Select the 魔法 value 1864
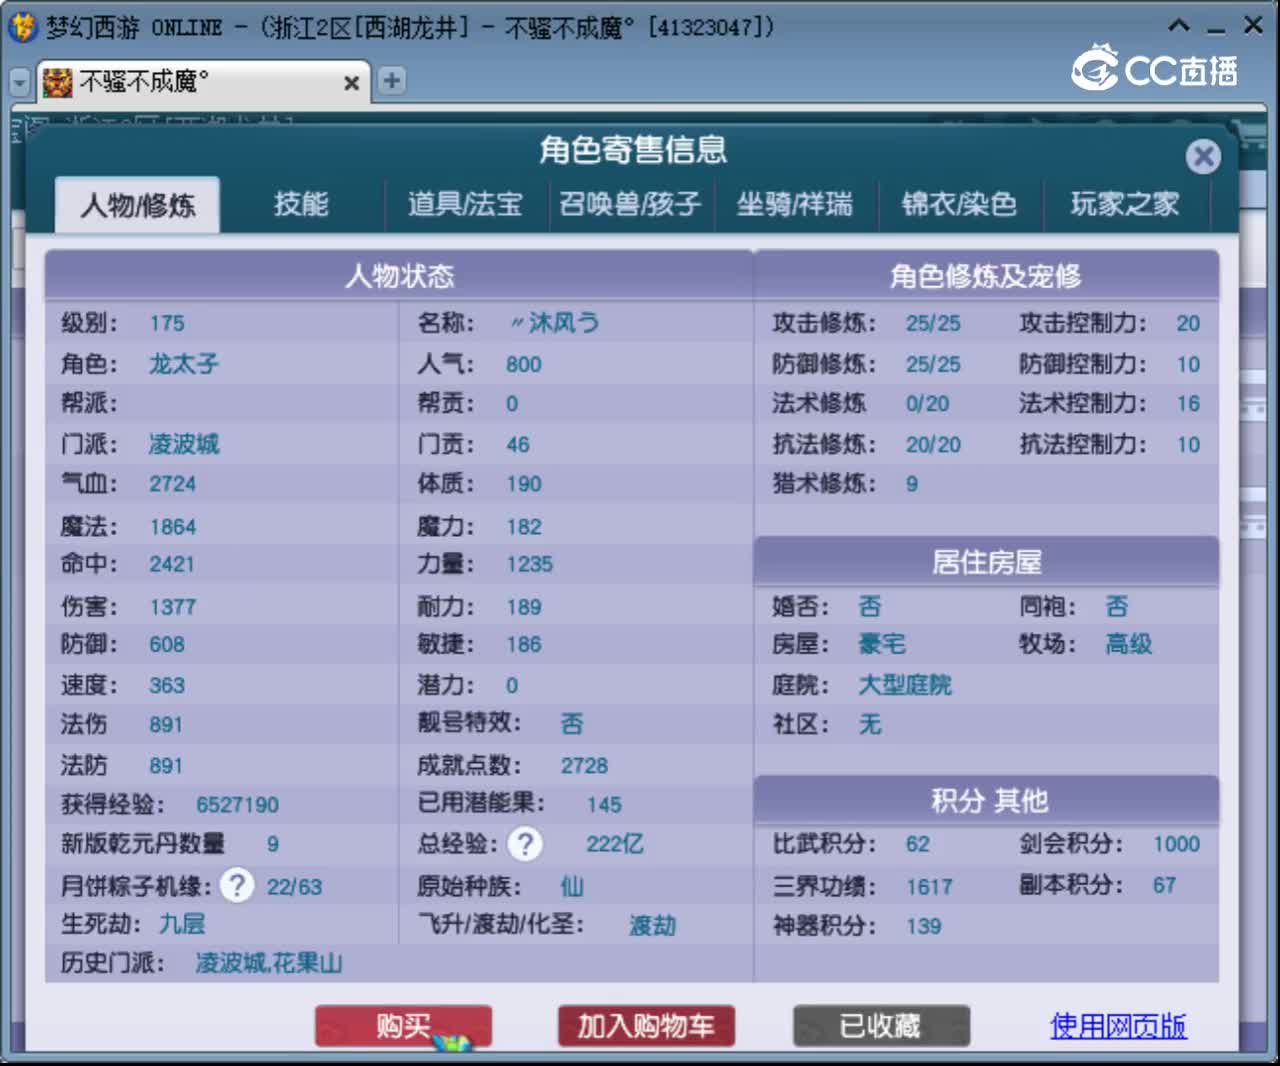1280x1066 pixels. 172,527
